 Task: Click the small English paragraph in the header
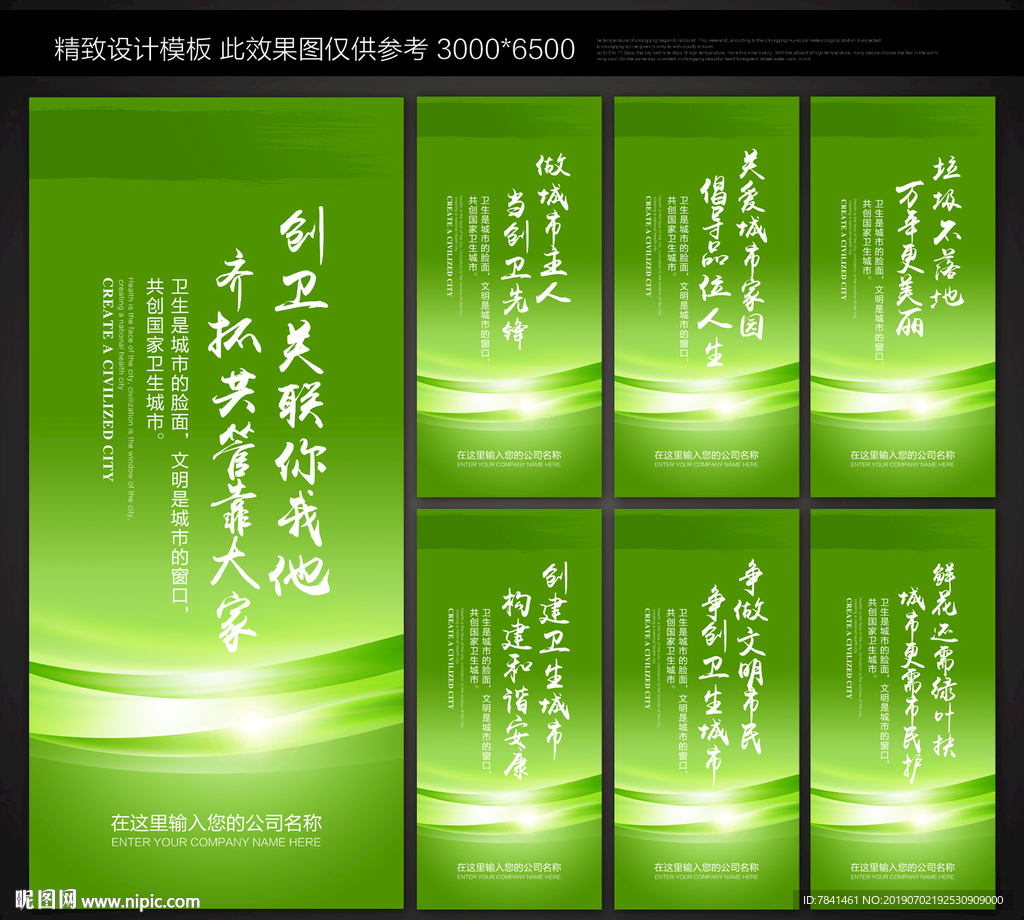(x=767, y=50)
